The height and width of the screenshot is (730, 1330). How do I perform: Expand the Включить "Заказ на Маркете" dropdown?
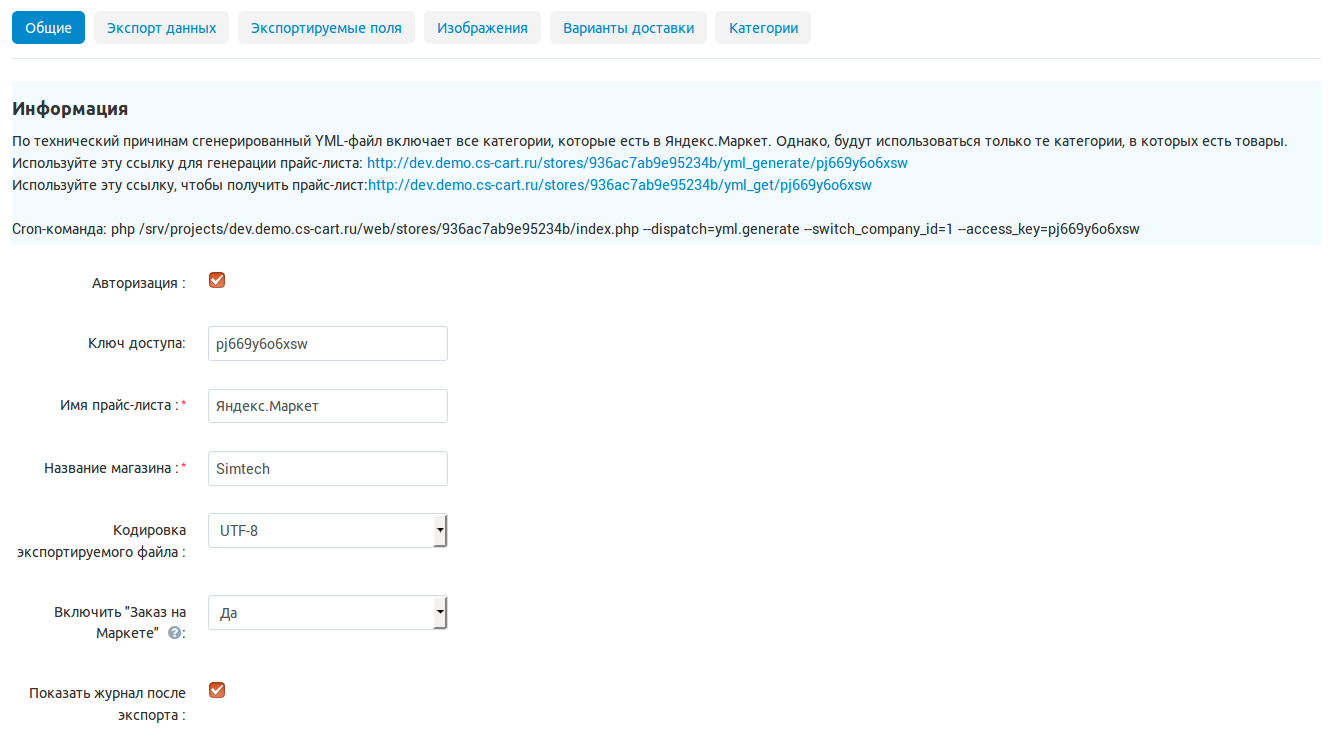[327, 613]
